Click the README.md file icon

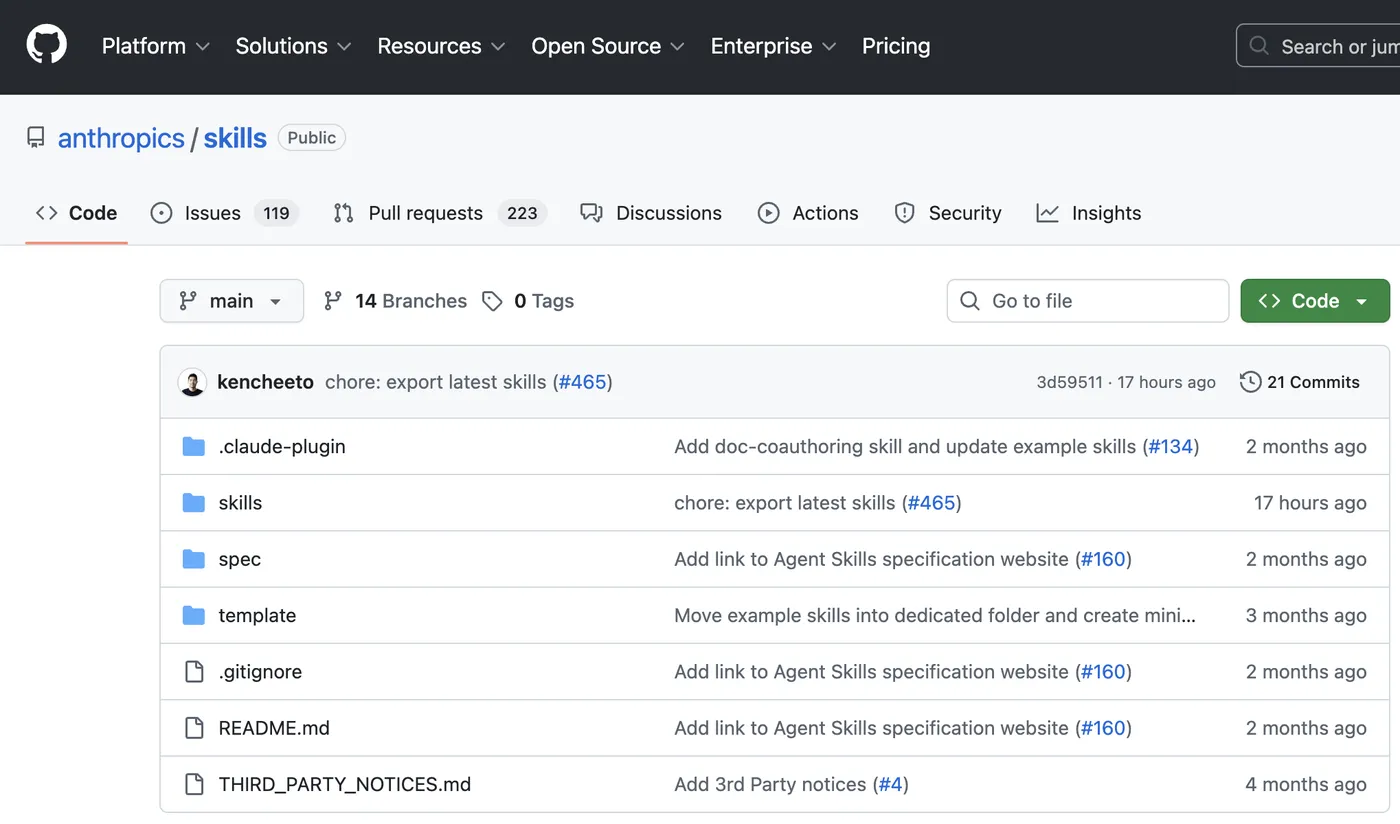(x=194, y=728)
